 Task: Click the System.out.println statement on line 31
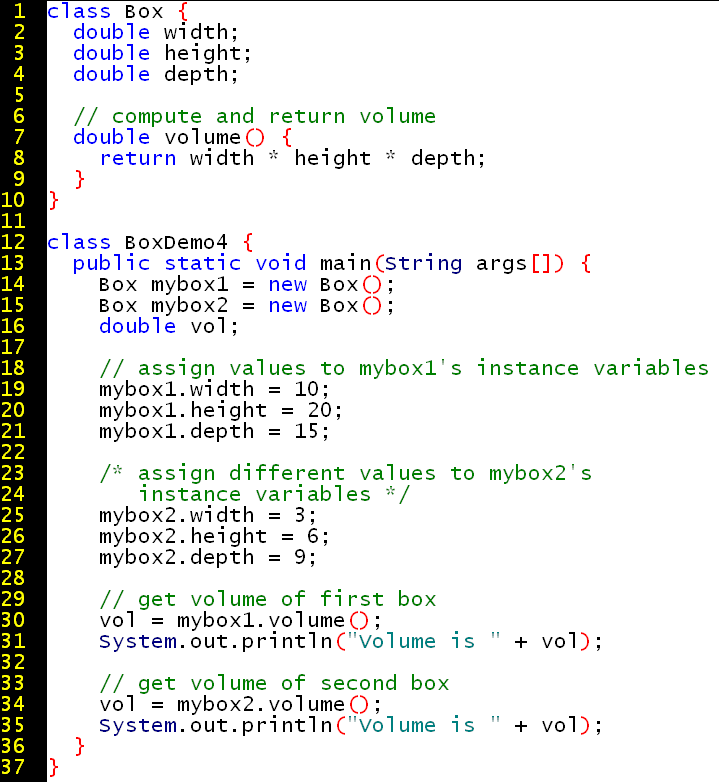(351, 642)
